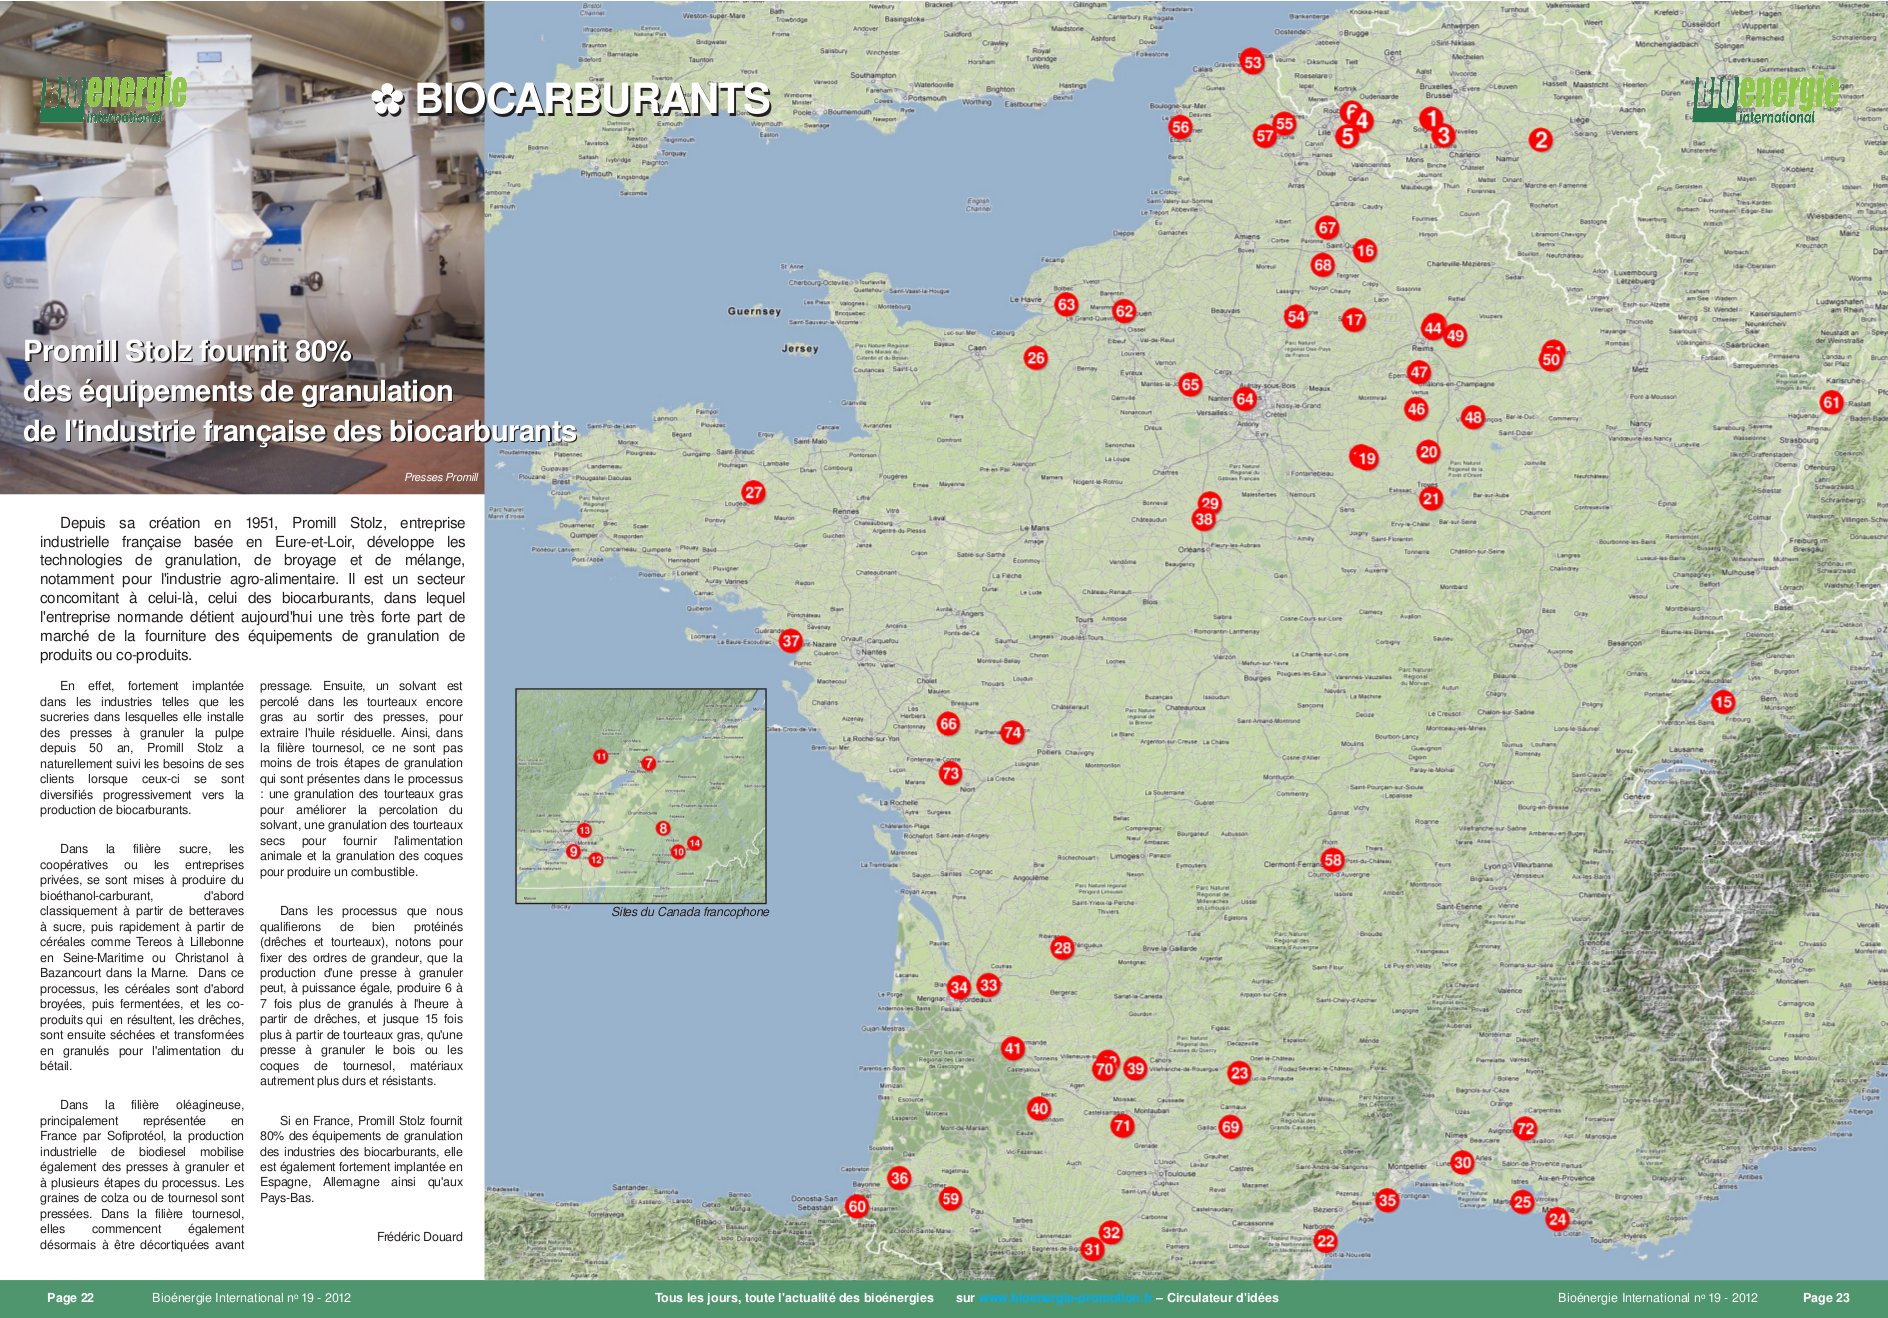
Task: Select map marker 58 near Clermont-Ferrand
Action: (1332, 860)
